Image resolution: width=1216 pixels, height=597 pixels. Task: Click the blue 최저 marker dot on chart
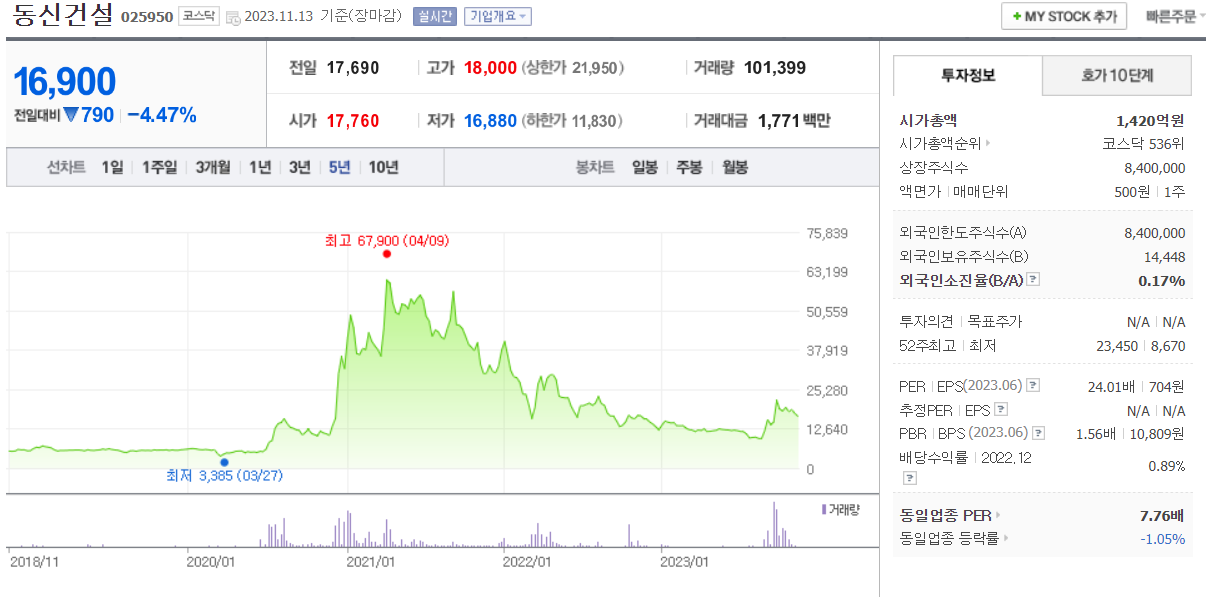[x=224, y=462]
